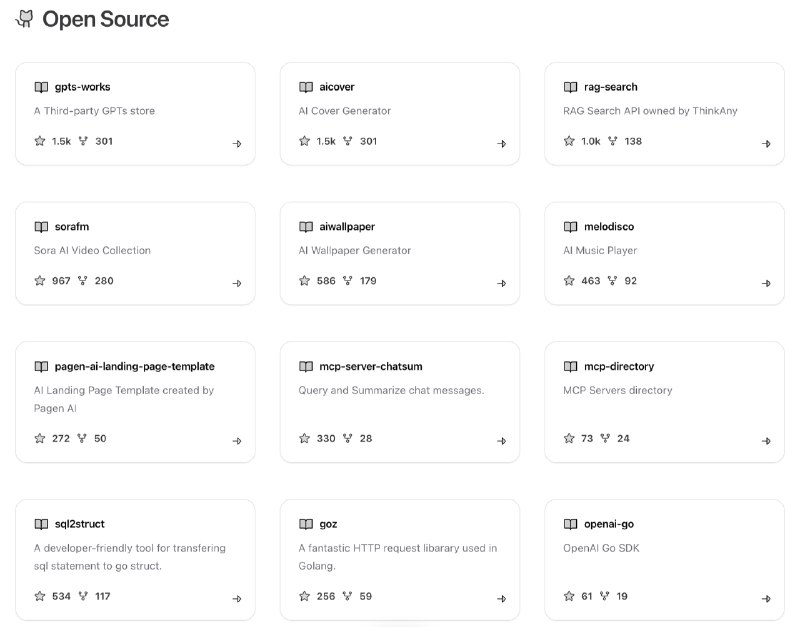Click the "OpenAI Go SDK" description
Image resolution: width=800 pixels, height=627 pixels.
[x=601, y=548]
